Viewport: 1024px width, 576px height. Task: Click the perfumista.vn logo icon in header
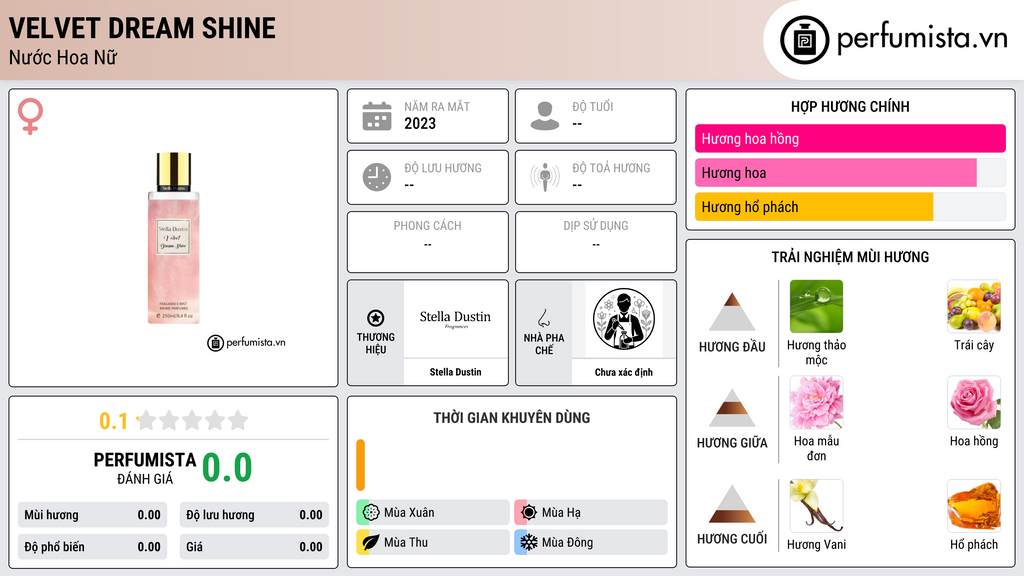804,40
